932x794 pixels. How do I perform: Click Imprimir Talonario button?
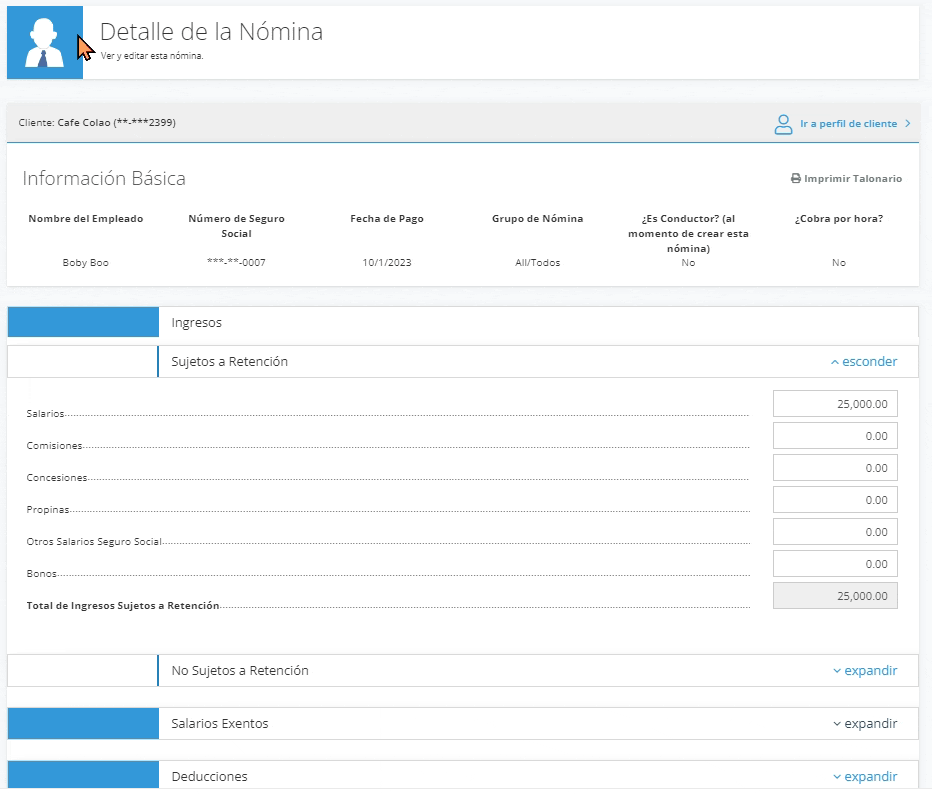click(x=846, y=178)
